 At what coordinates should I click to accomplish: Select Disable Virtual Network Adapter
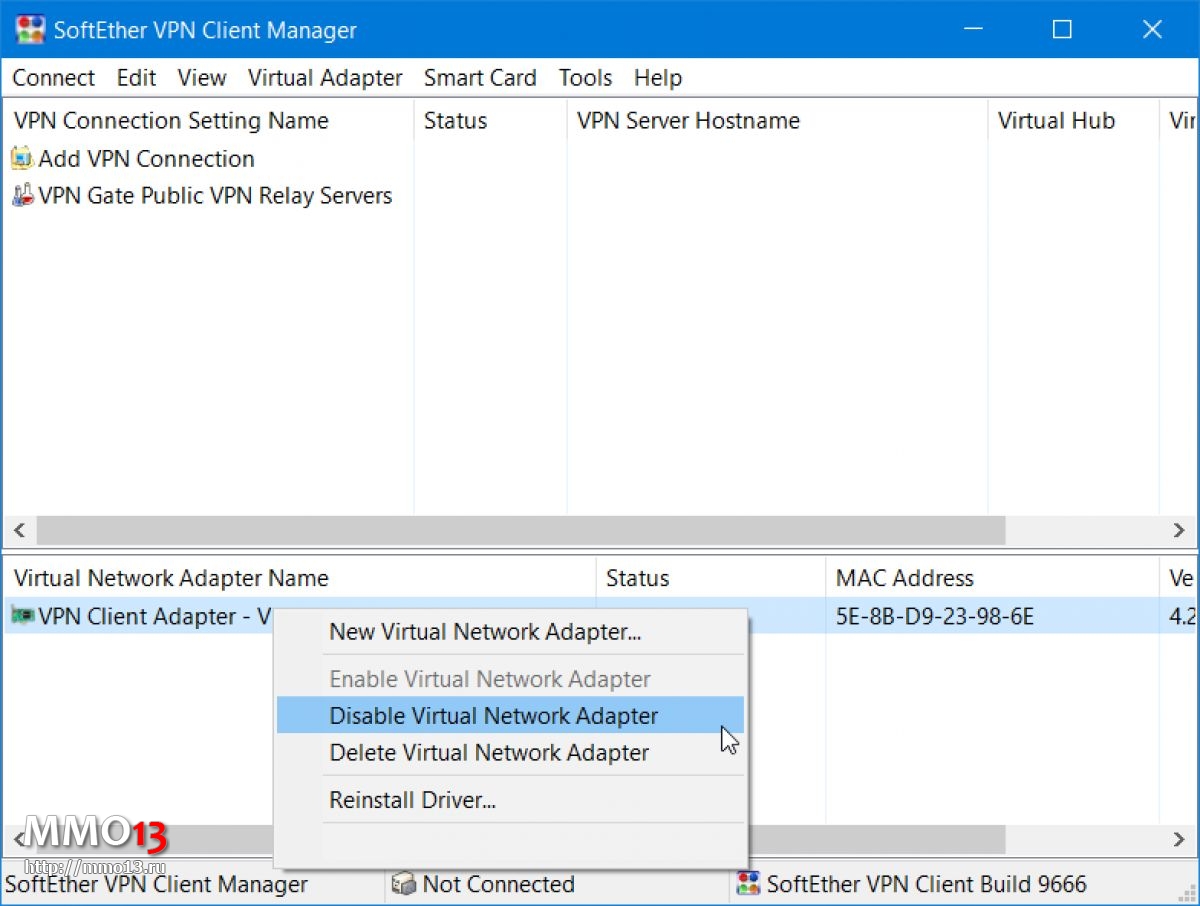(510, 716)
